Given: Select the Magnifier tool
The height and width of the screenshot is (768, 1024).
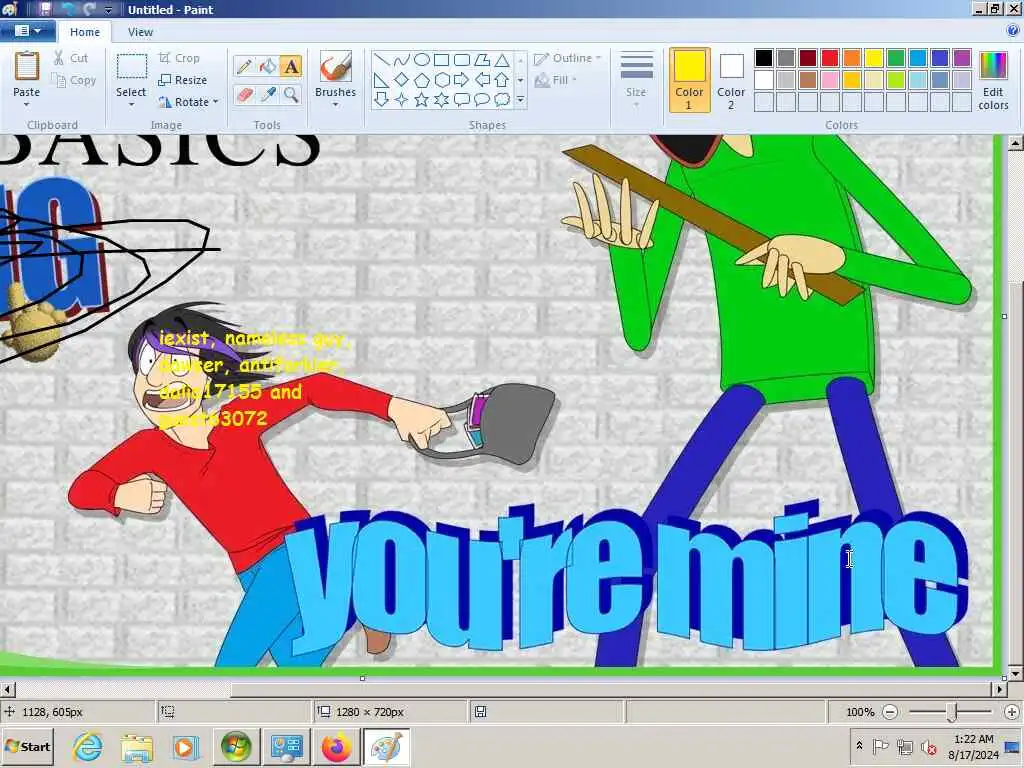Looking at the screenshot, I should (x=291, y=95).
